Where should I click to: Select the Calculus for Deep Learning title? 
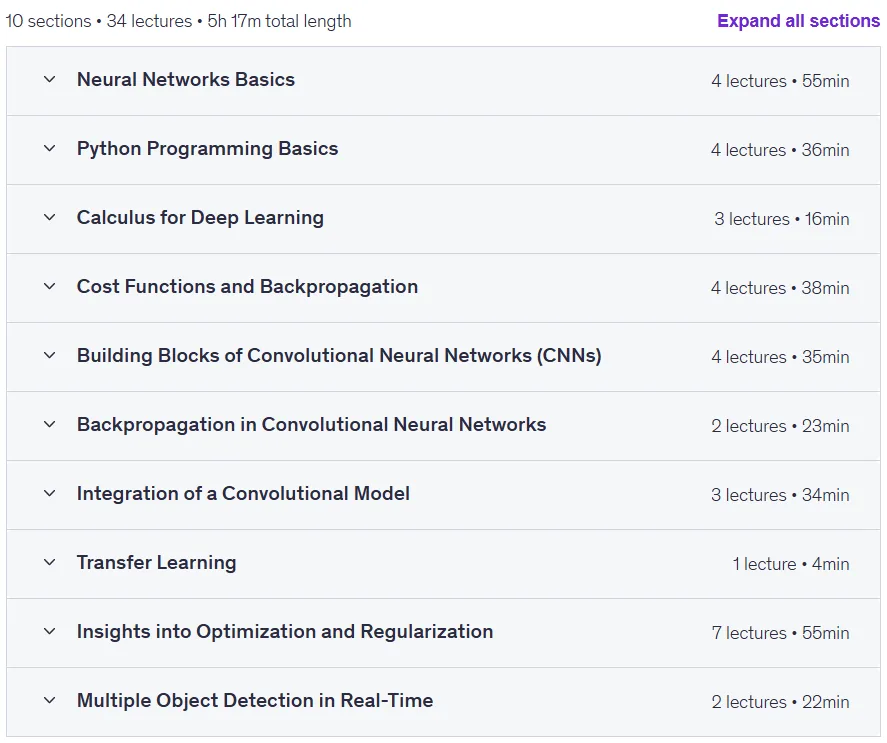[x=200, y=218]
